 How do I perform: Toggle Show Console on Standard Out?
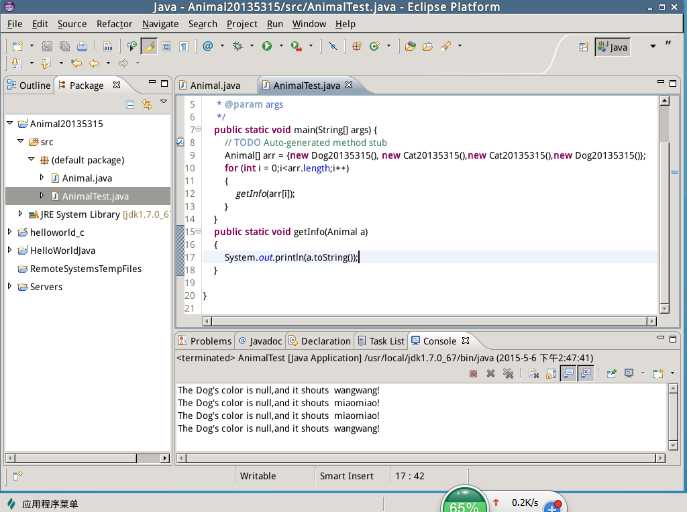point(569,374)
